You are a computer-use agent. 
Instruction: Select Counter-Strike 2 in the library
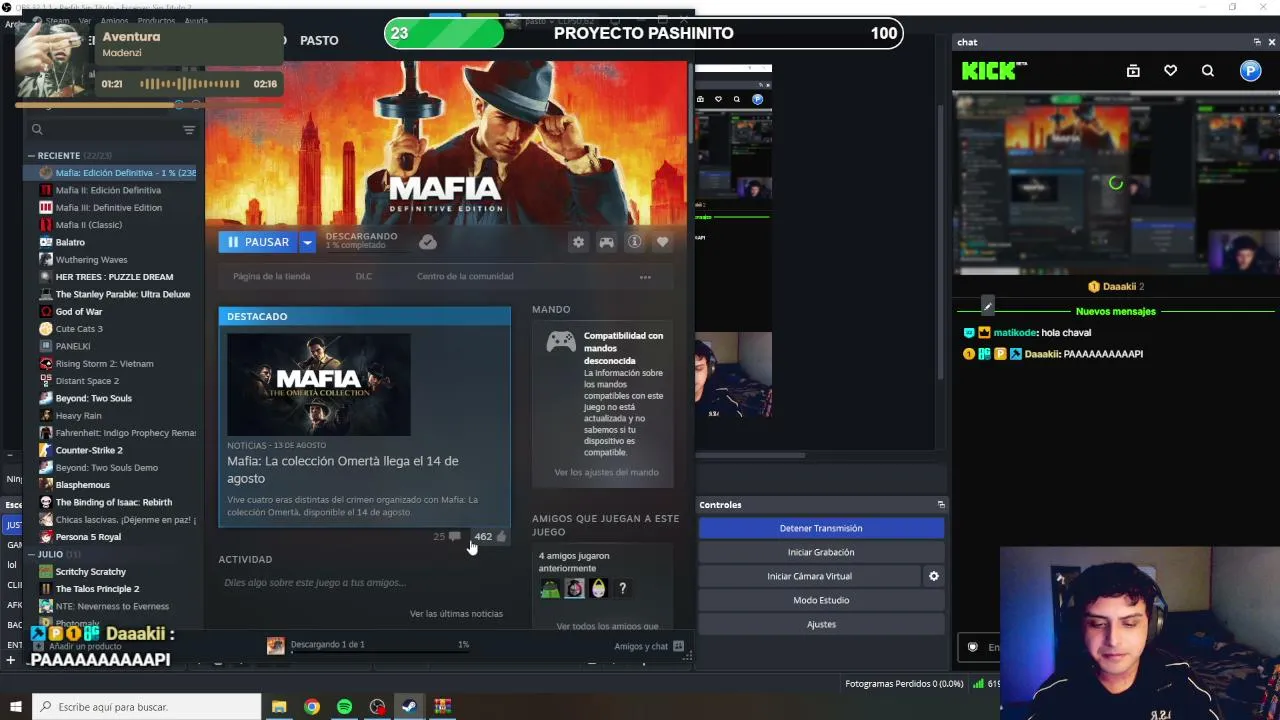coord(89,450)
